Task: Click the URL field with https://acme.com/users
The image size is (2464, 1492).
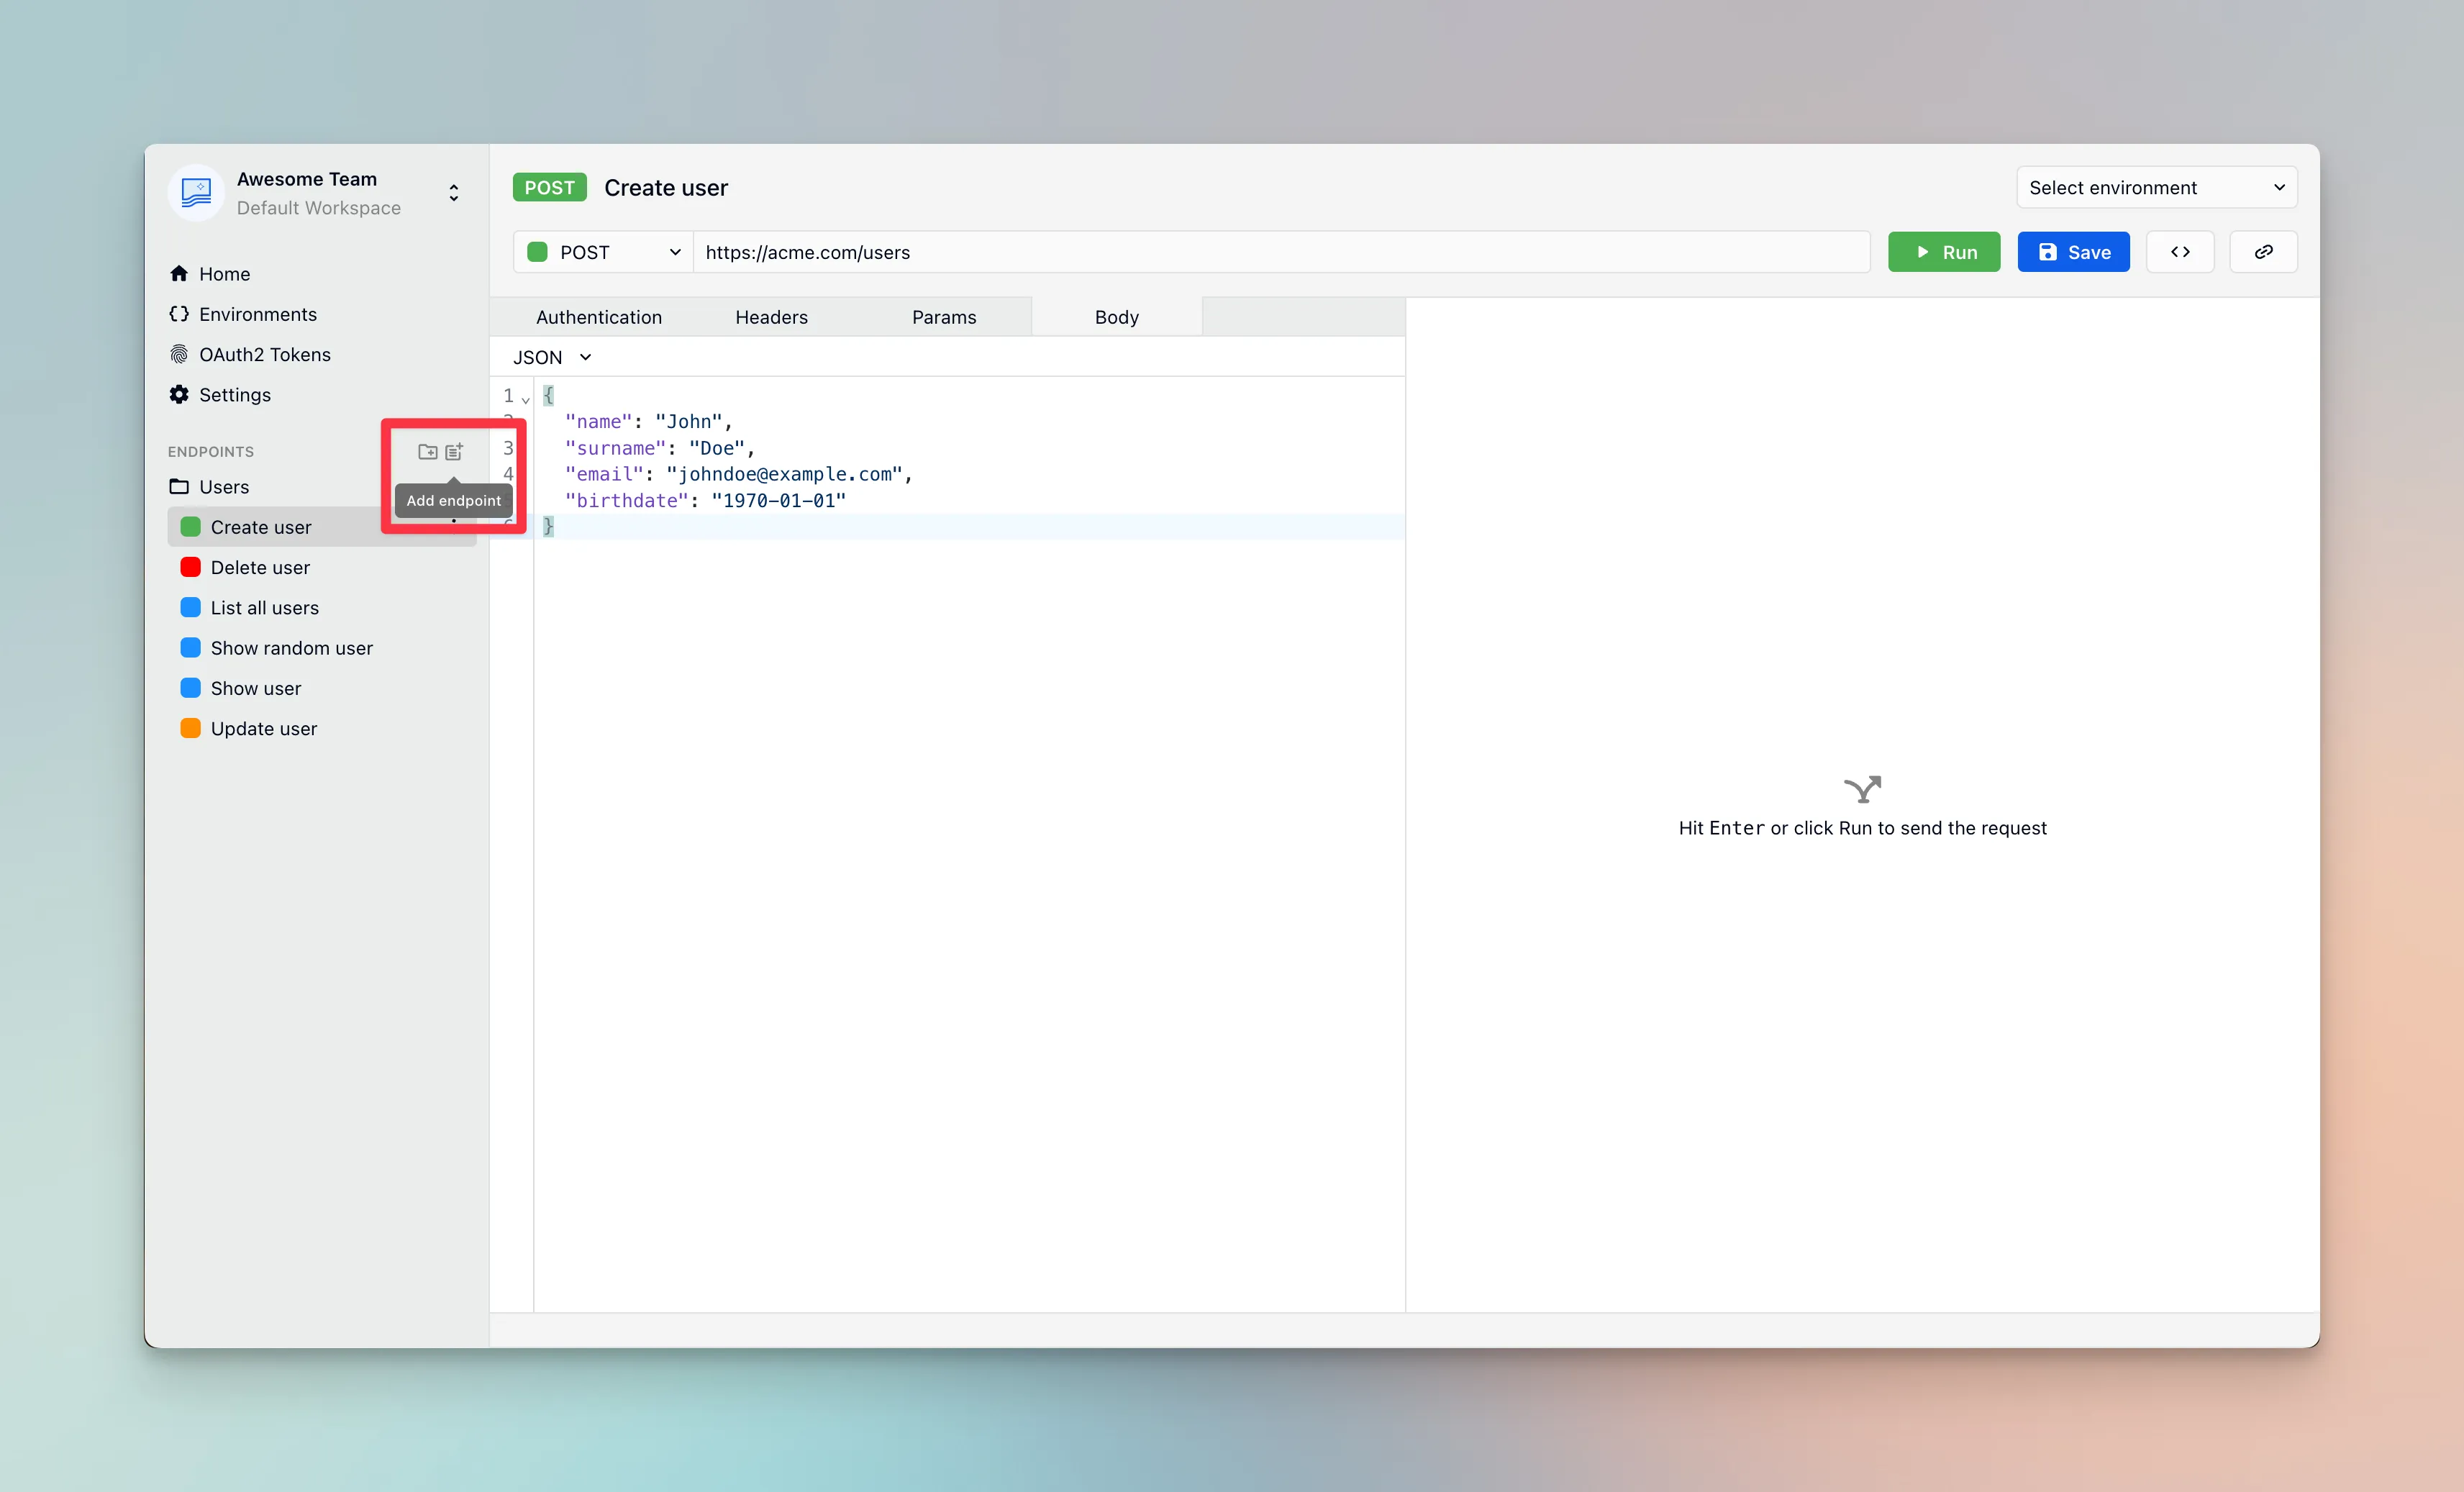Action: coord(1281,252)
